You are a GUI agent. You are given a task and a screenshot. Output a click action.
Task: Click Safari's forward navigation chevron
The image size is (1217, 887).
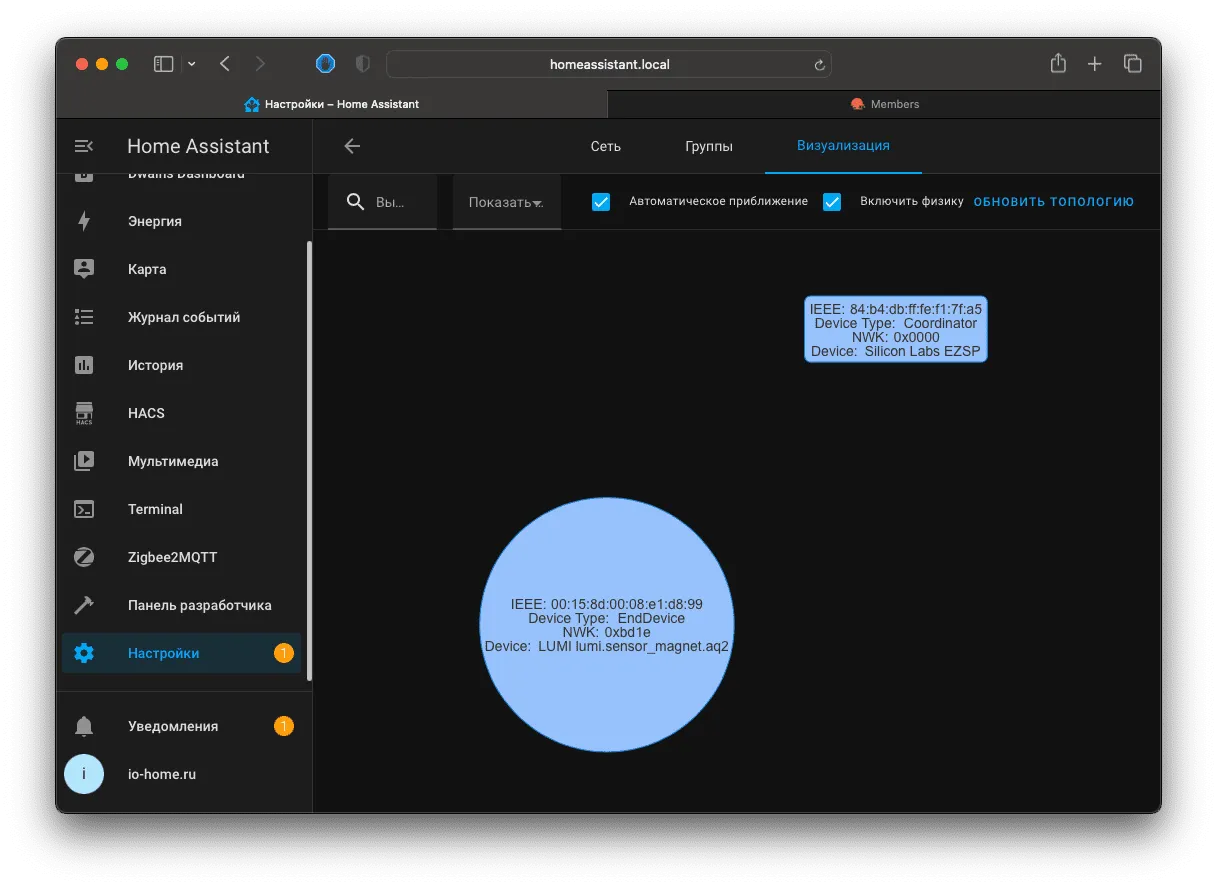point(260,64)
